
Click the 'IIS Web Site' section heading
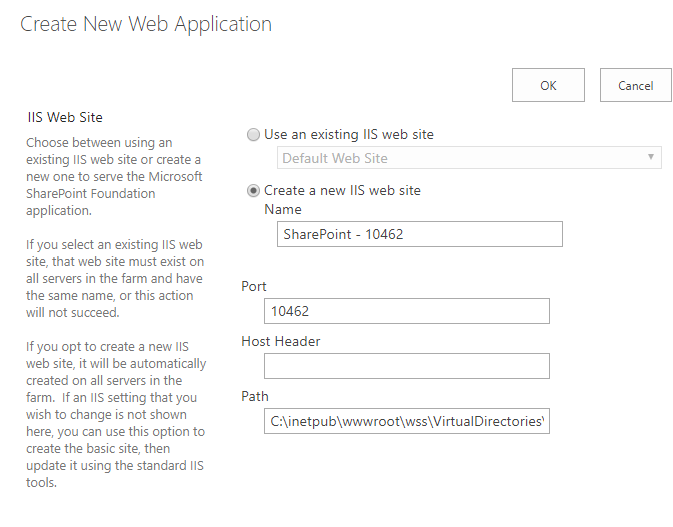(x=65, y=118)
